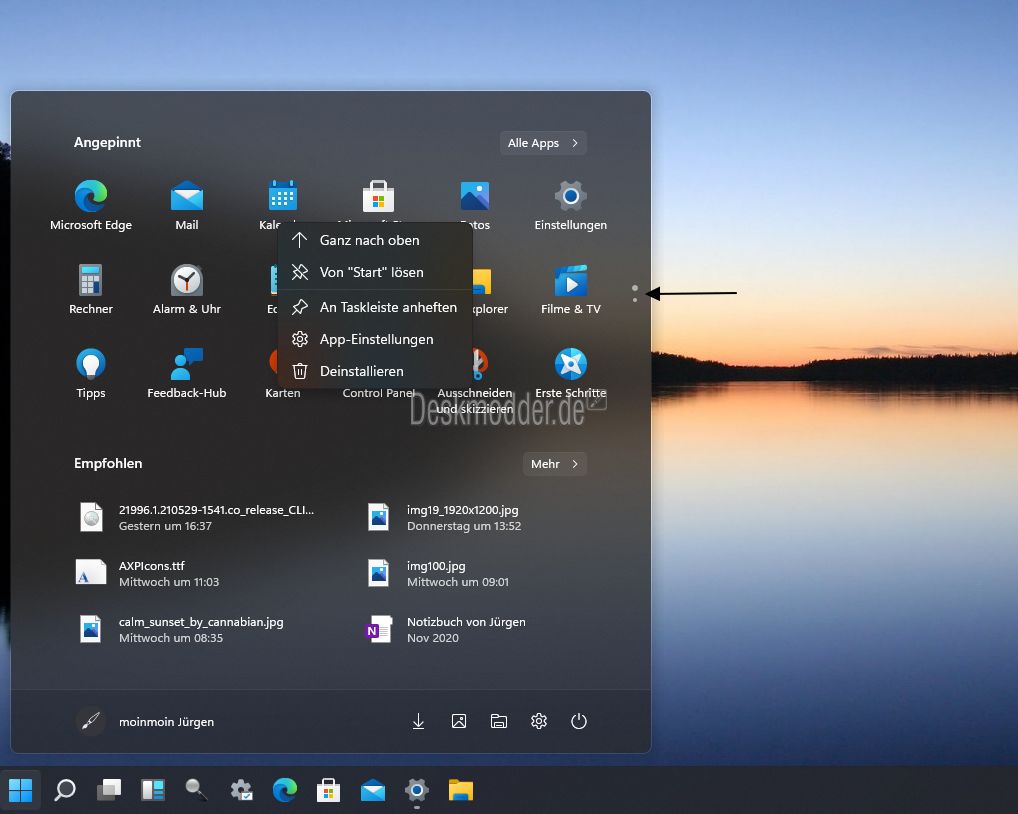Open Microsoft Store on the taskbar
The width and height of the screenshot is (1018, 814).
(x=329, y=790)
